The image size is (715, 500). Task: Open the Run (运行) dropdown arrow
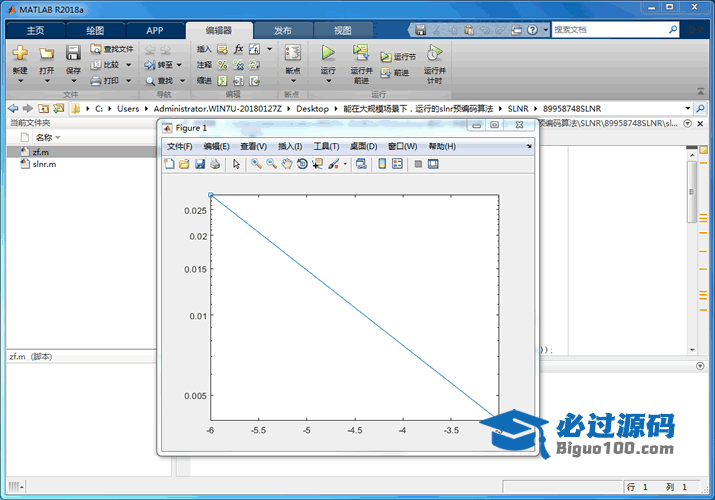pos(328,81)
